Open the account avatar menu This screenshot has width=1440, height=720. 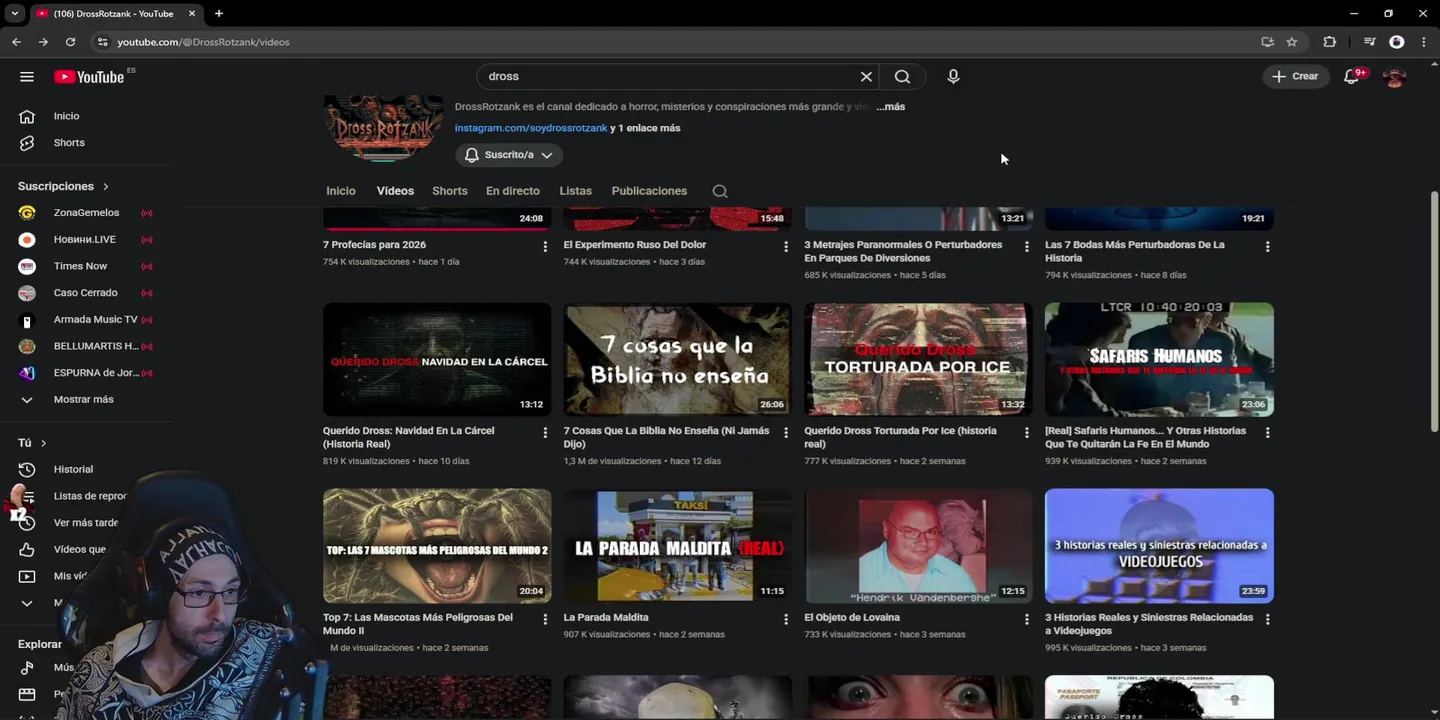click(x=1394, y=76)
